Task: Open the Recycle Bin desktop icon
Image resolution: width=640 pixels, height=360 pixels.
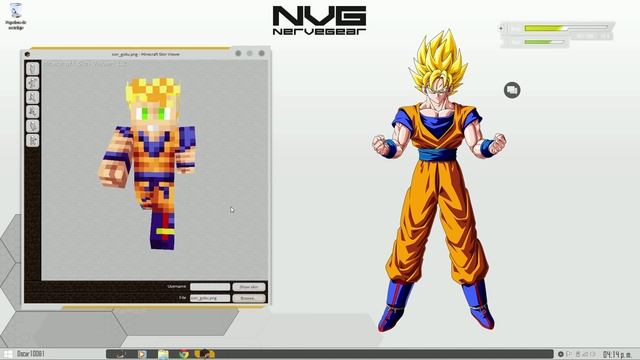Action: pos(16,16)
